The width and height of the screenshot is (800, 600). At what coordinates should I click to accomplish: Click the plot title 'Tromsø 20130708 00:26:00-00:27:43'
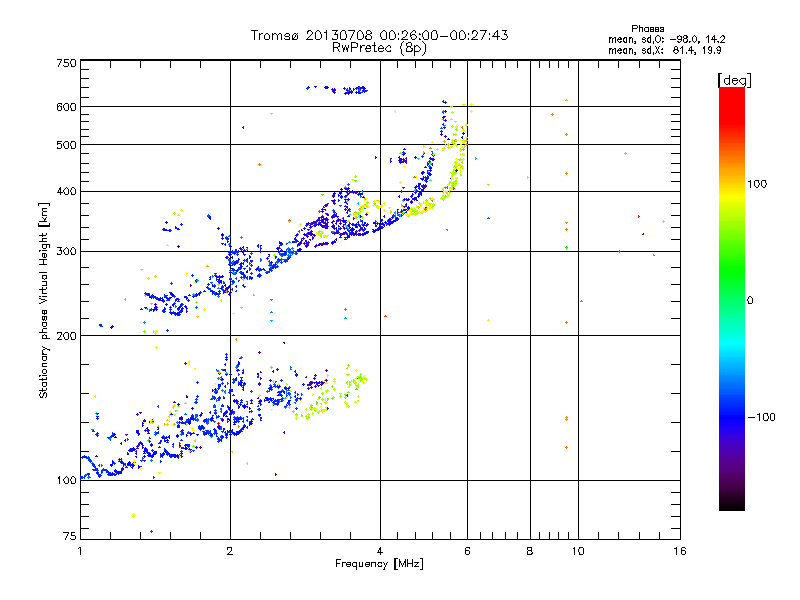[379, 35]
